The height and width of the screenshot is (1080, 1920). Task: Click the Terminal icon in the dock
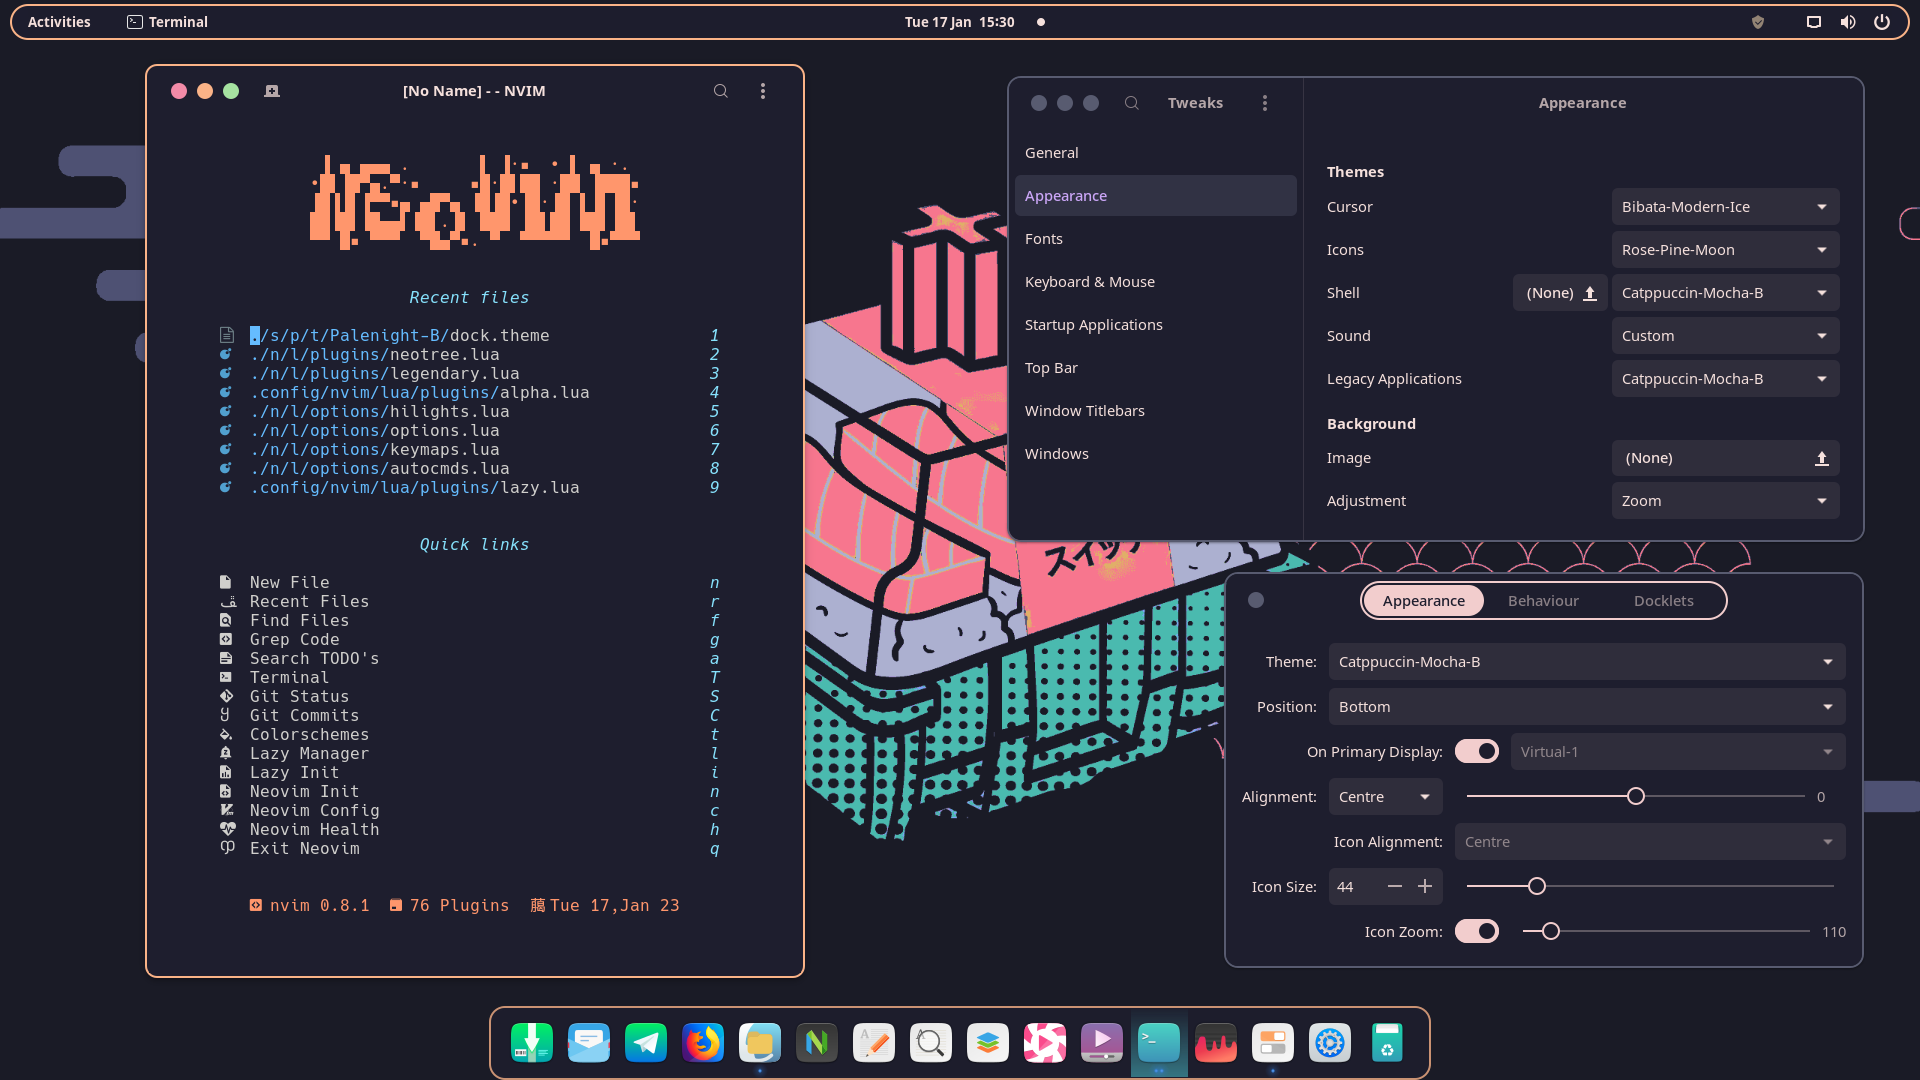[x=1158, y=1043]
